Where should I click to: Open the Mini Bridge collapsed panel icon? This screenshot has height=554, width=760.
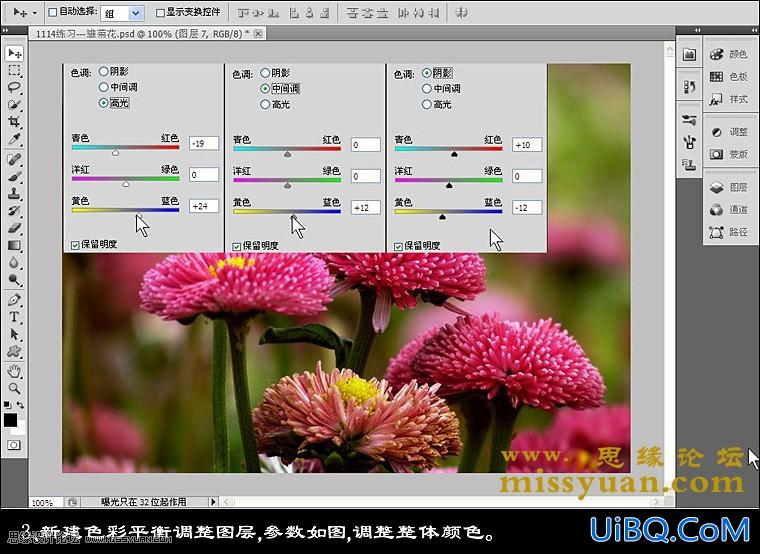point(689,54)
